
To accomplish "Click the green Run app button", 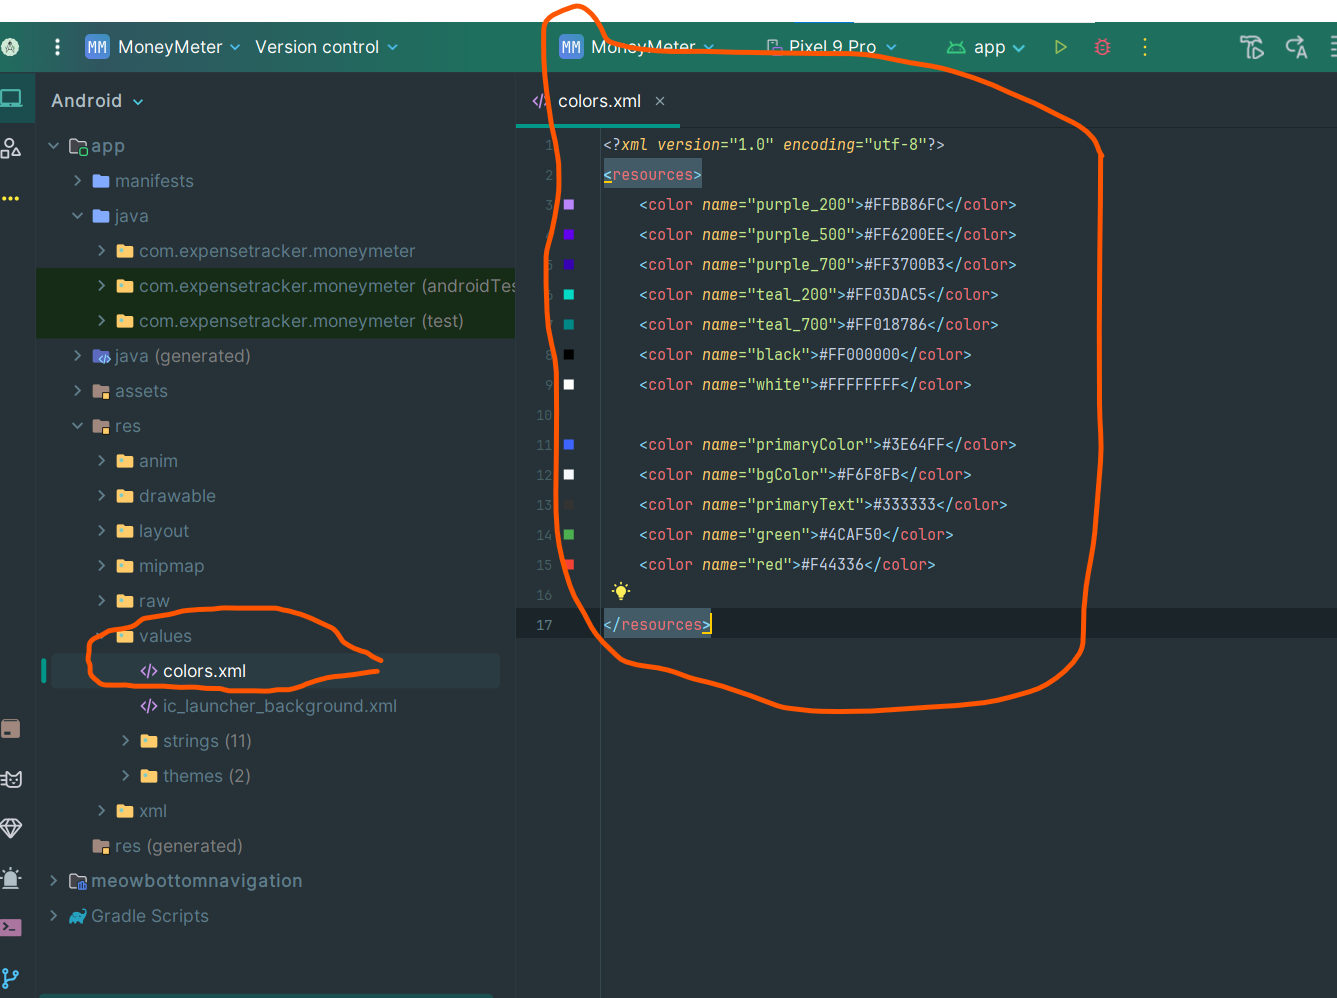I will (1060, 47).
